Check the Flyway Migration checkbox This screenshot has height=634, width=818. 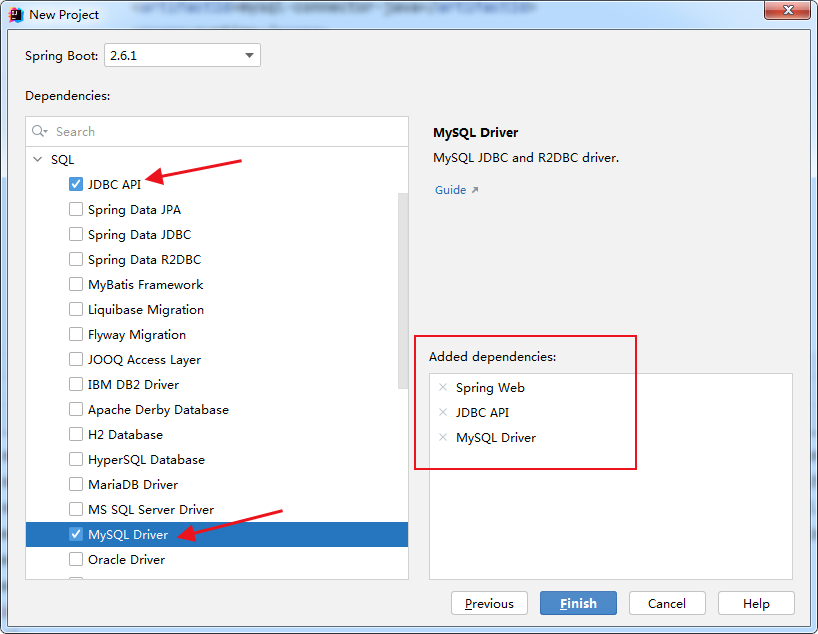coord(76,334)
